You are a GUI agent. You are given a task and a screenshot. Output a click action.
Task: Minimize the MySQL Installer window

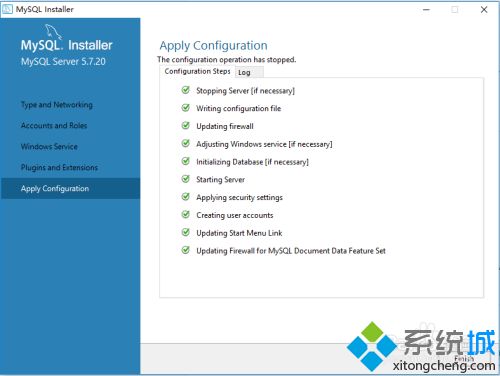coord(426,9)
